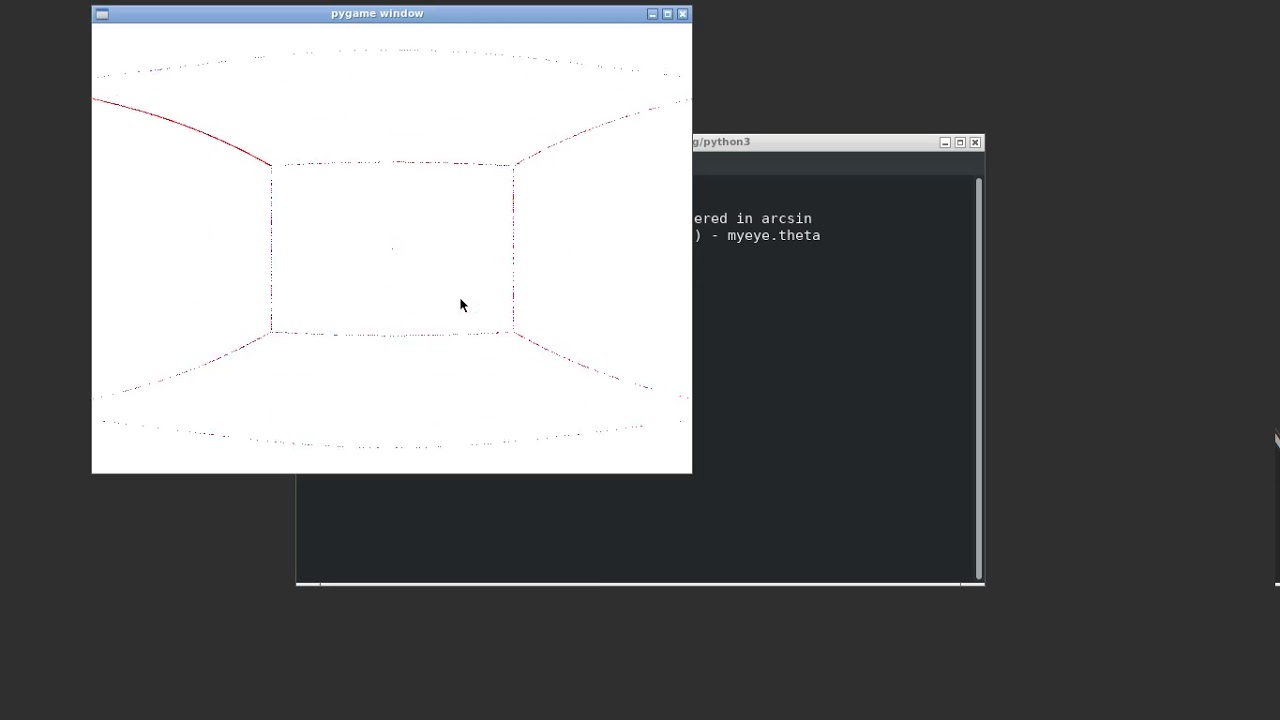The height and width of the screenshot is (720, 1280).
Task: Click the pygame window title bar text
Action: click(377, 14)
